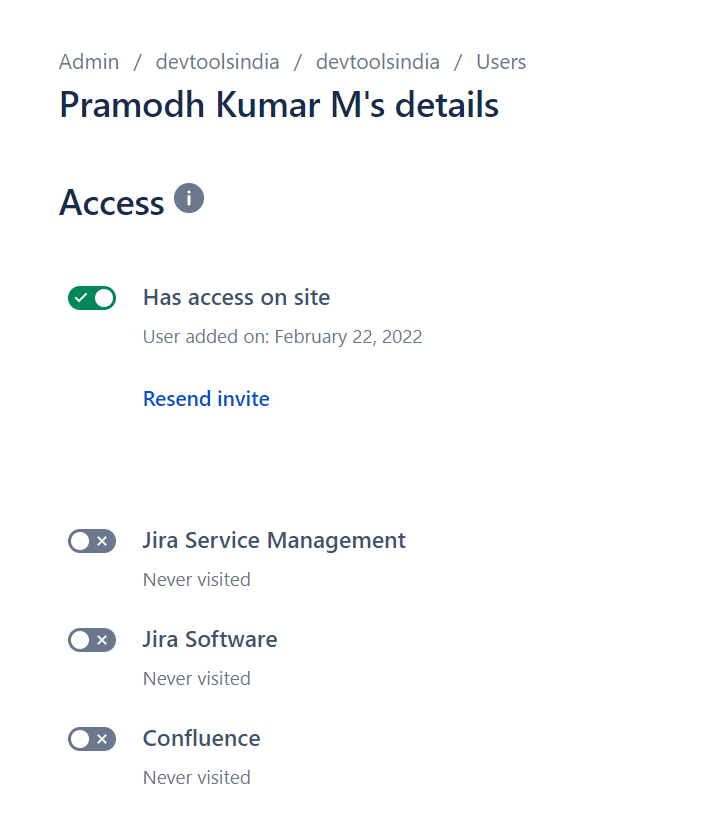Viewport: 726px width, 840px height.
Task: Click the Pramodh Kumar M's details heading
Action: 279,104
